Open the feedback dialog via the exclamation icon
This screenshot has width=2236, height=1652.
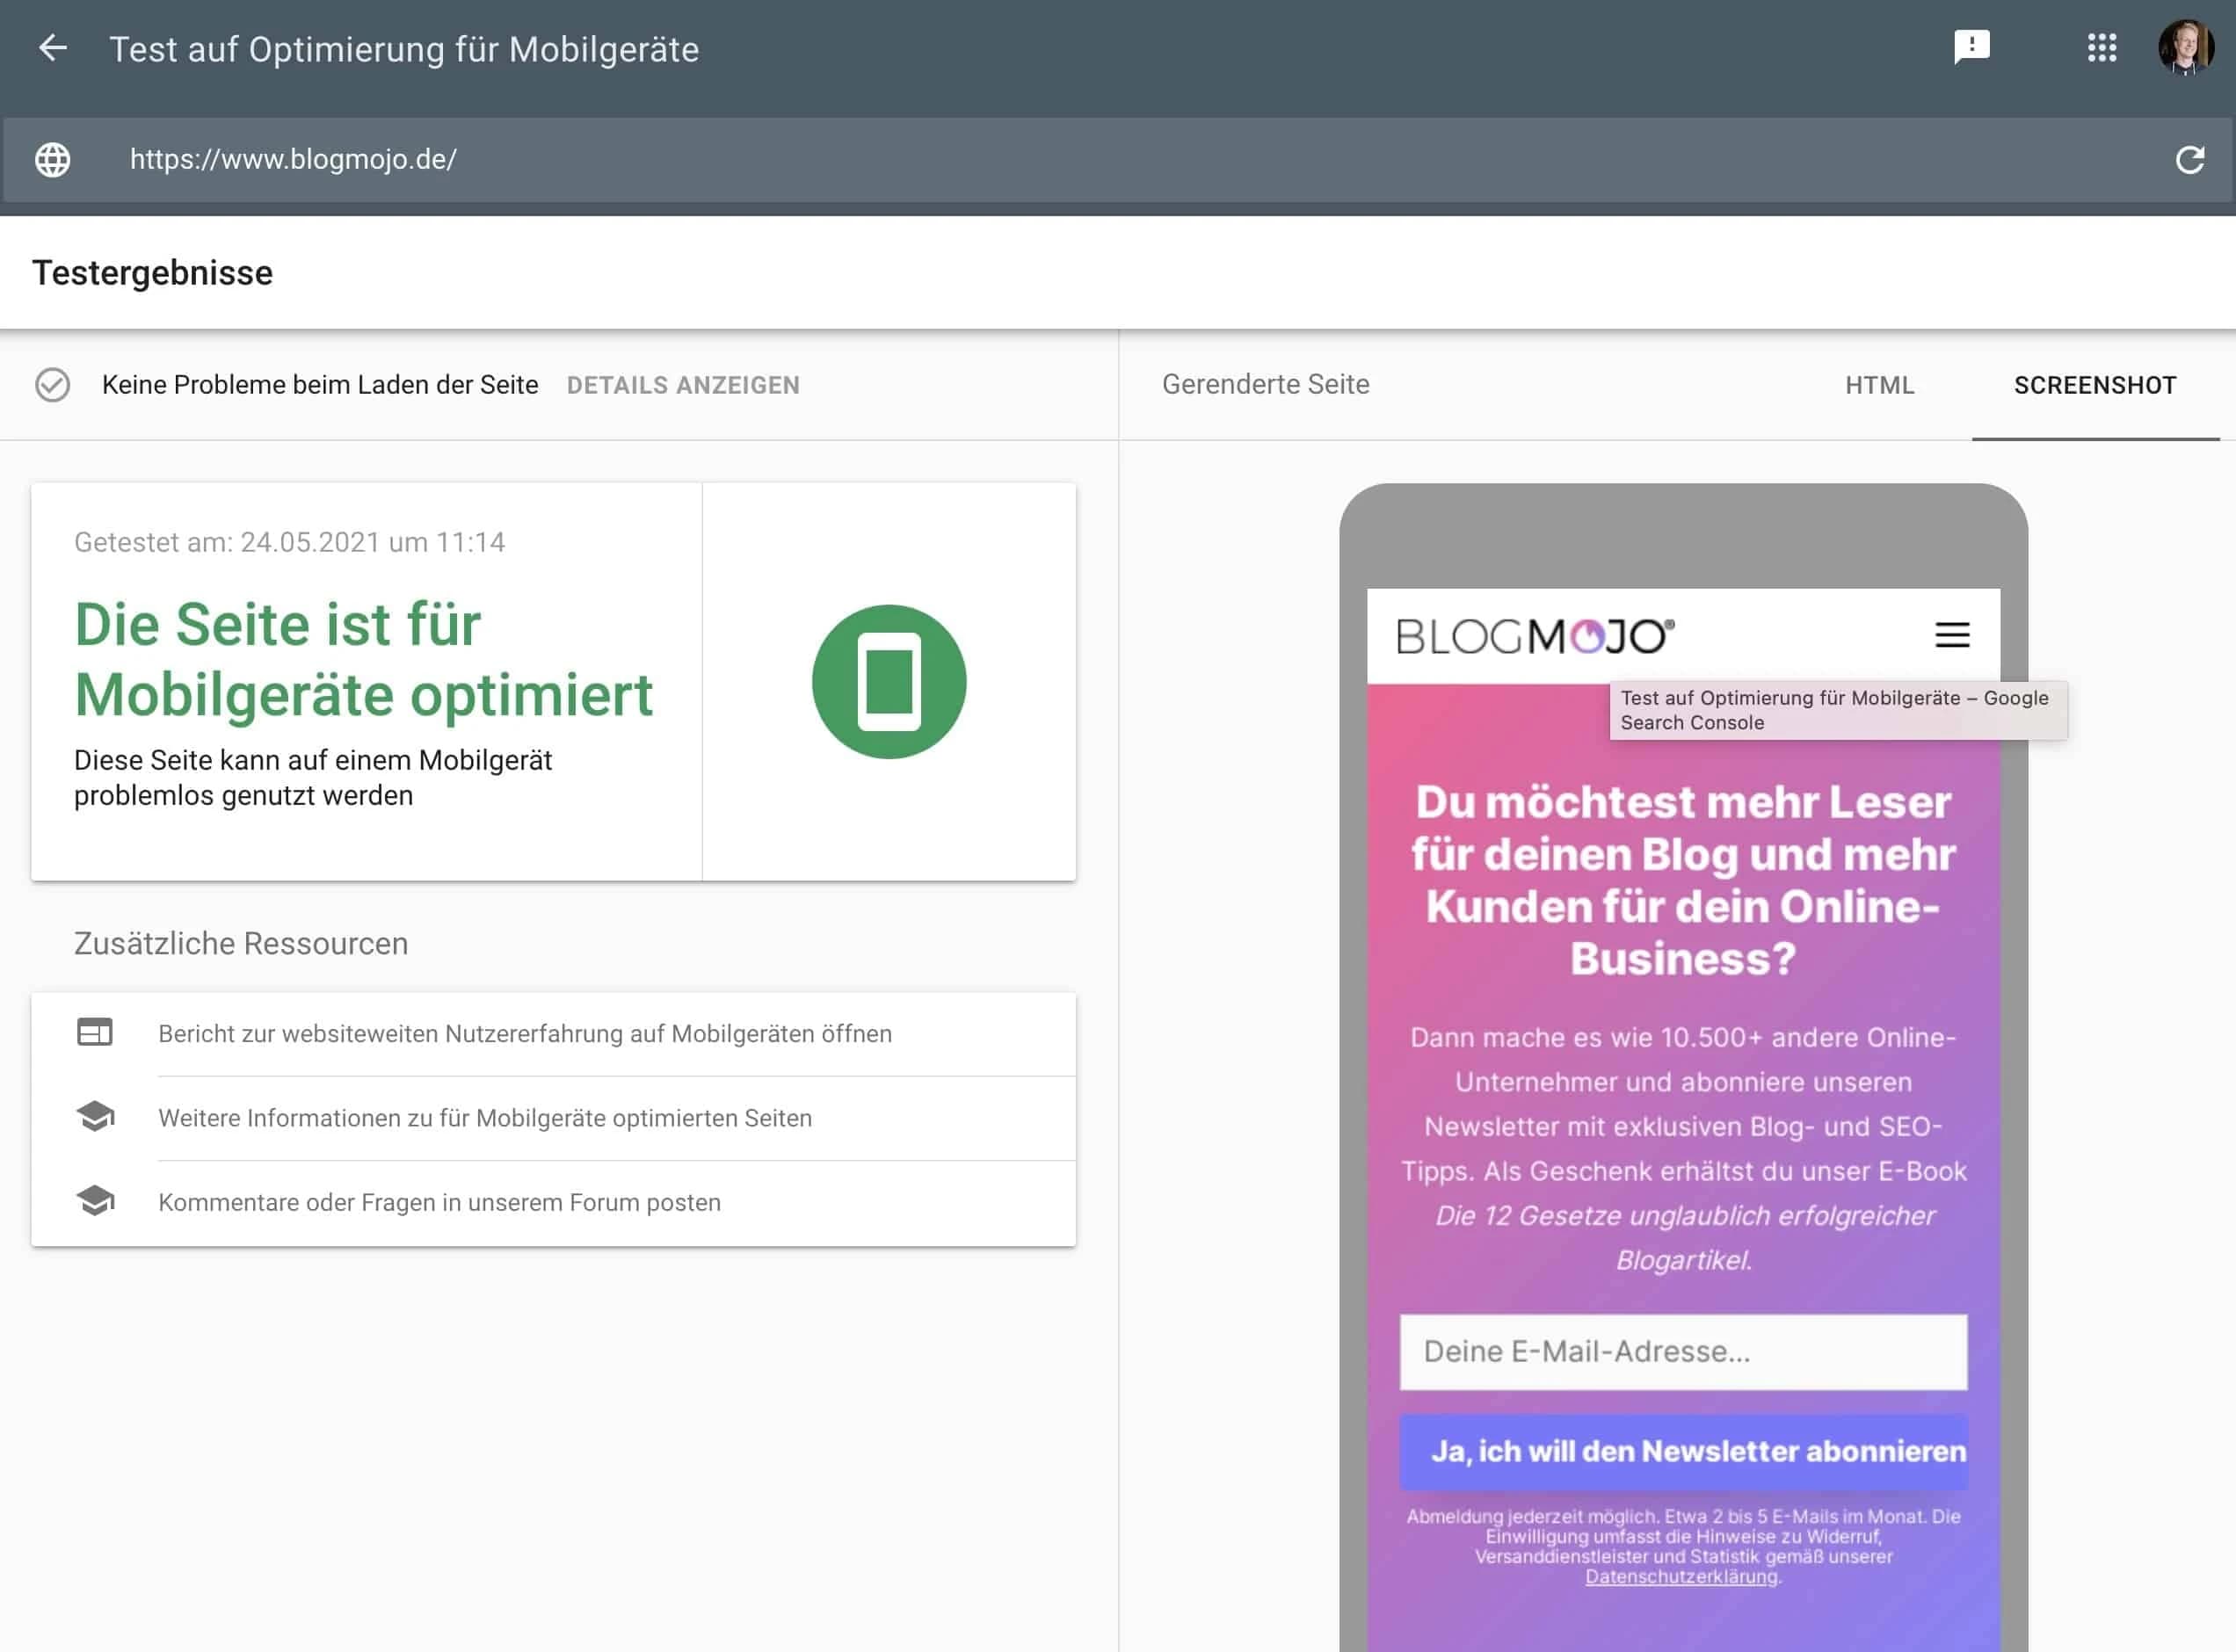point(1971,46)
